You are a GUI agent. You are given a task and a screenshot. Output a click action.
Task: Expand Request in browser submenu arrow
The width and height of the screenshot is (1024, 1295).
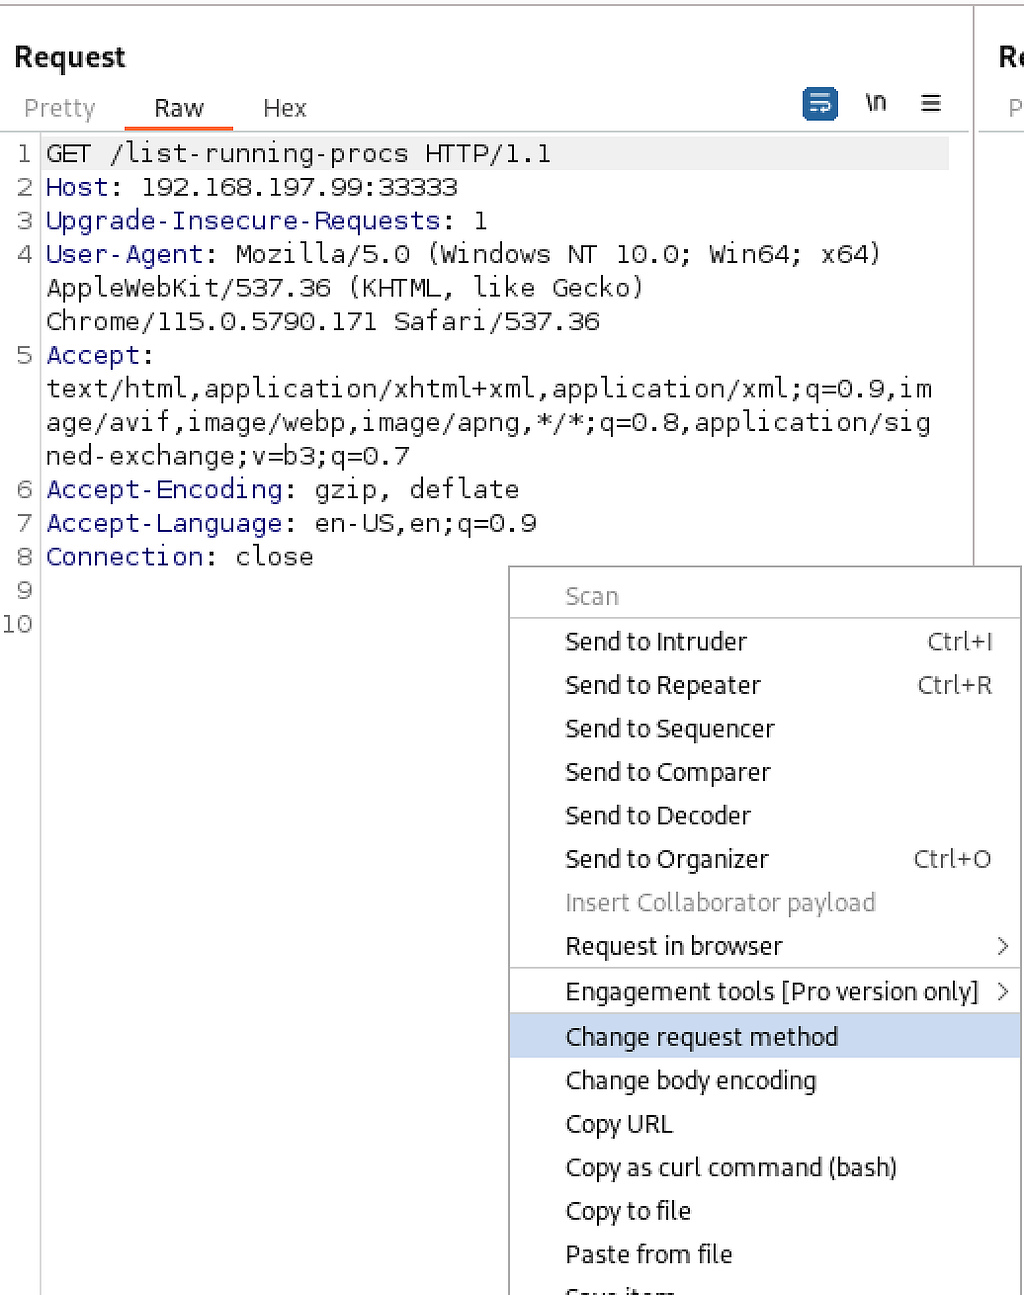[x=1003, y=946]
